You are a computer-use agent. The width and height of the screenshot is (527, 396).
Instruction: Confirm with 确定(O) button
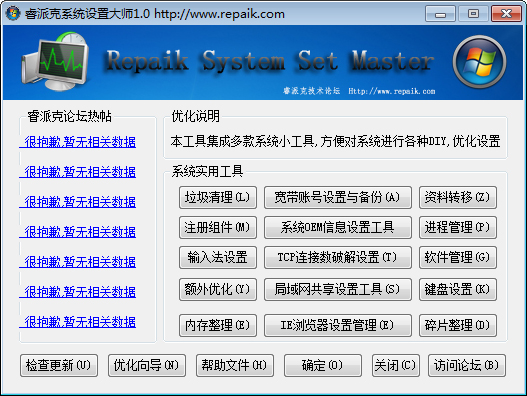tap(323, 365)
